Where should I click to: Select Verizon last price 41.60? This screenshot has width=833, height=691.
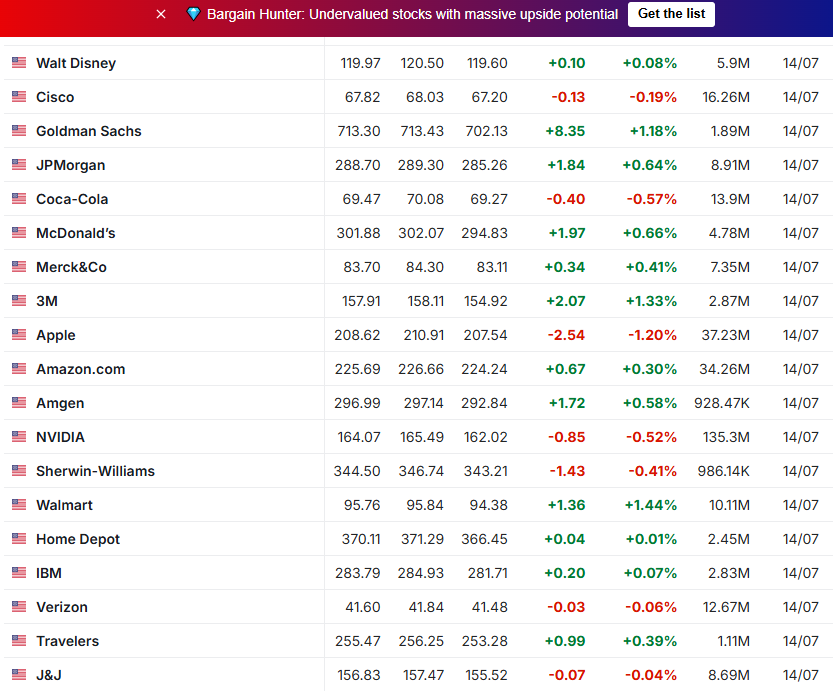[x=363, y=607]
